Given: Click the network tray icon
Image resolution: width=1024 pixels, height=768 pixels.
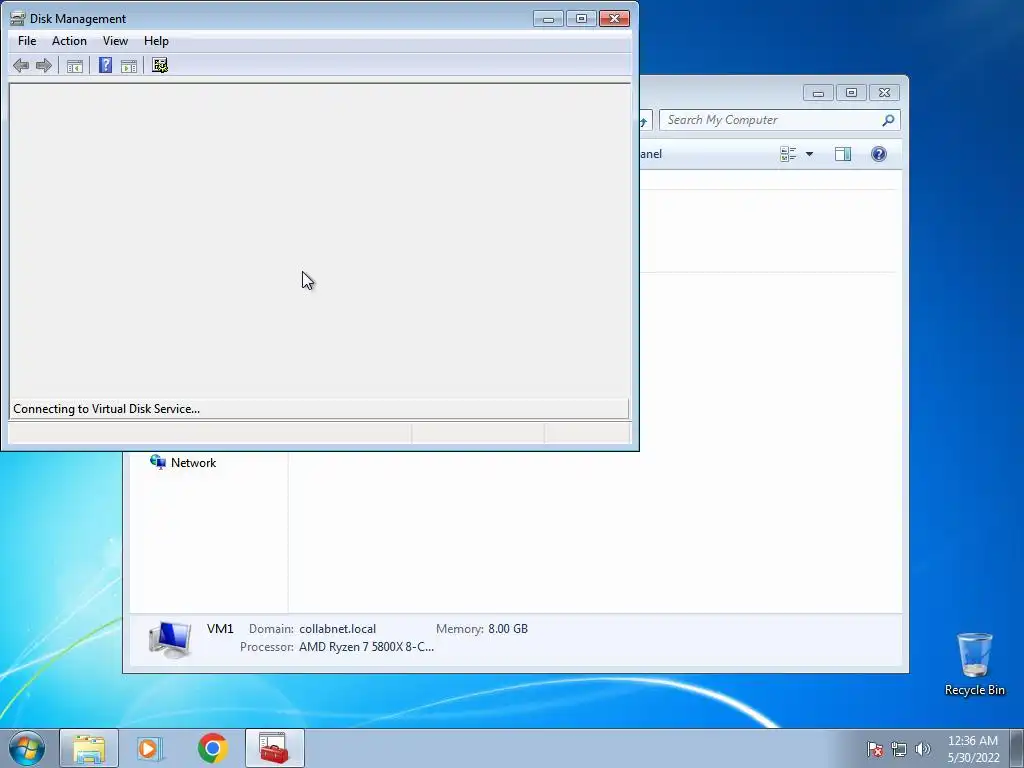Looking at the screenshot, I should [899, 749].
